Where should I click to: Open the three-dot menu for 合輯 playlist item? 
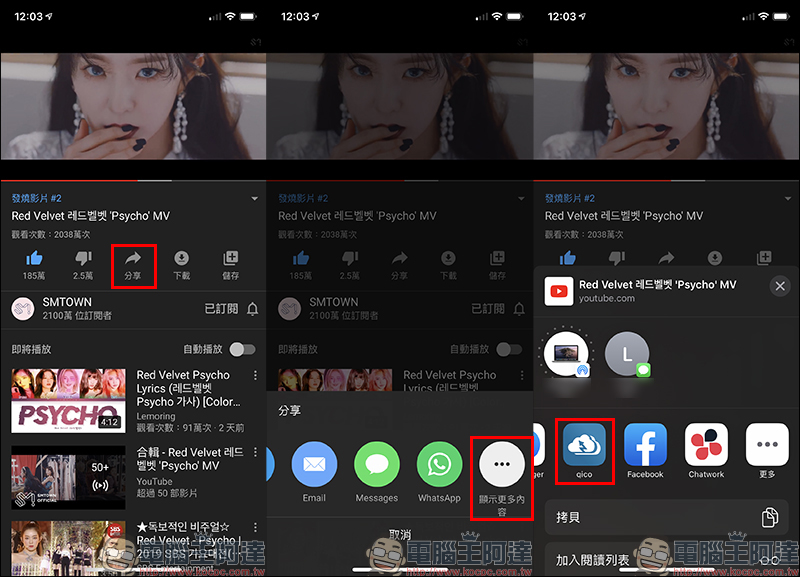[255, 452]
